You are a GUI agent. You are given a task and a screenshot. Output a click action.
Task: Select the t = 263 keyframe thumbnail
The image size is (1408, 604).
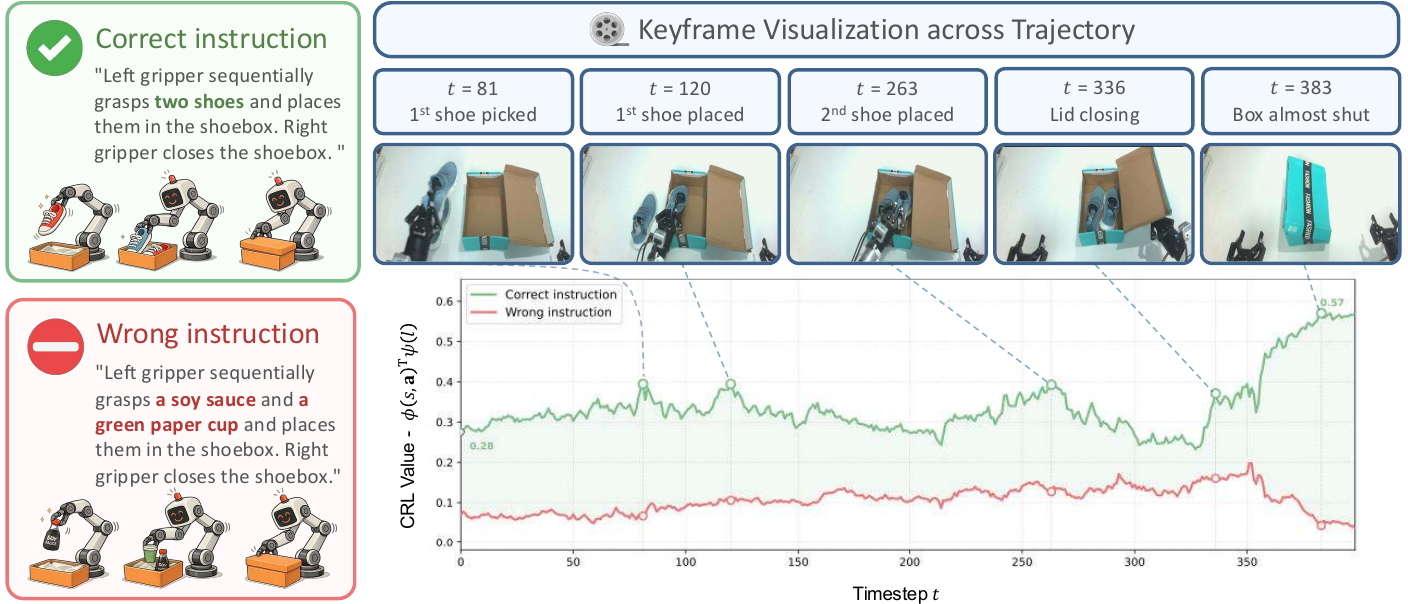pos(888,203)
